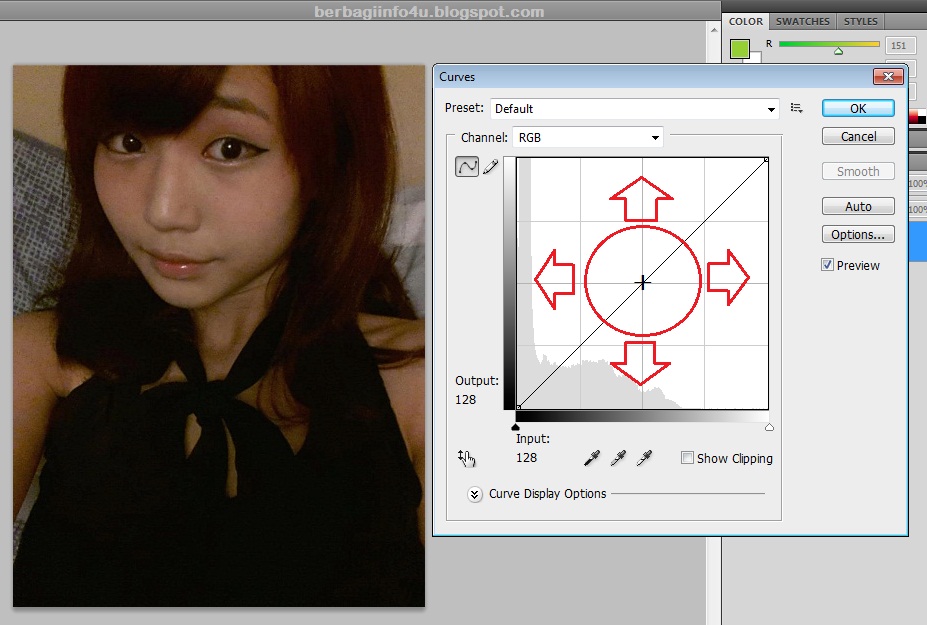The width and height of the screenshot is (927, 625).
Task: Click the Output value 128
Action: pos(466,400)
